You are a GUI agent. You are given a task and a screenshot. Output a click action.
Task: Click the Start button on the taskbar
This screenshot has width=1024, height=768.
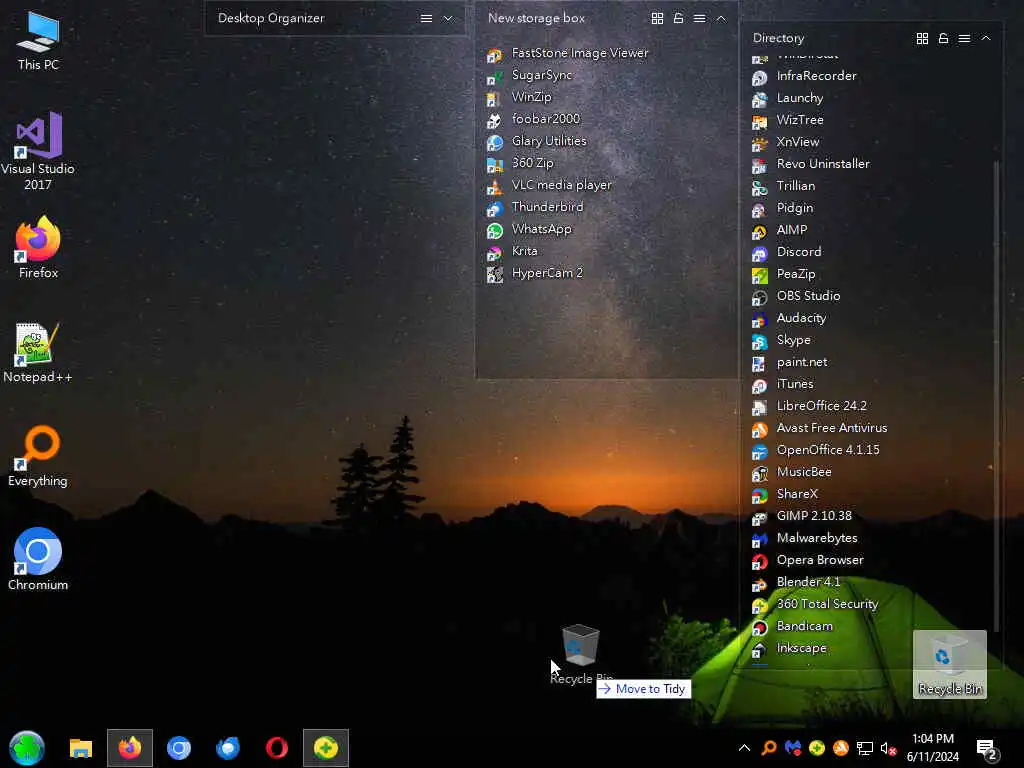(x=27, y=748)
